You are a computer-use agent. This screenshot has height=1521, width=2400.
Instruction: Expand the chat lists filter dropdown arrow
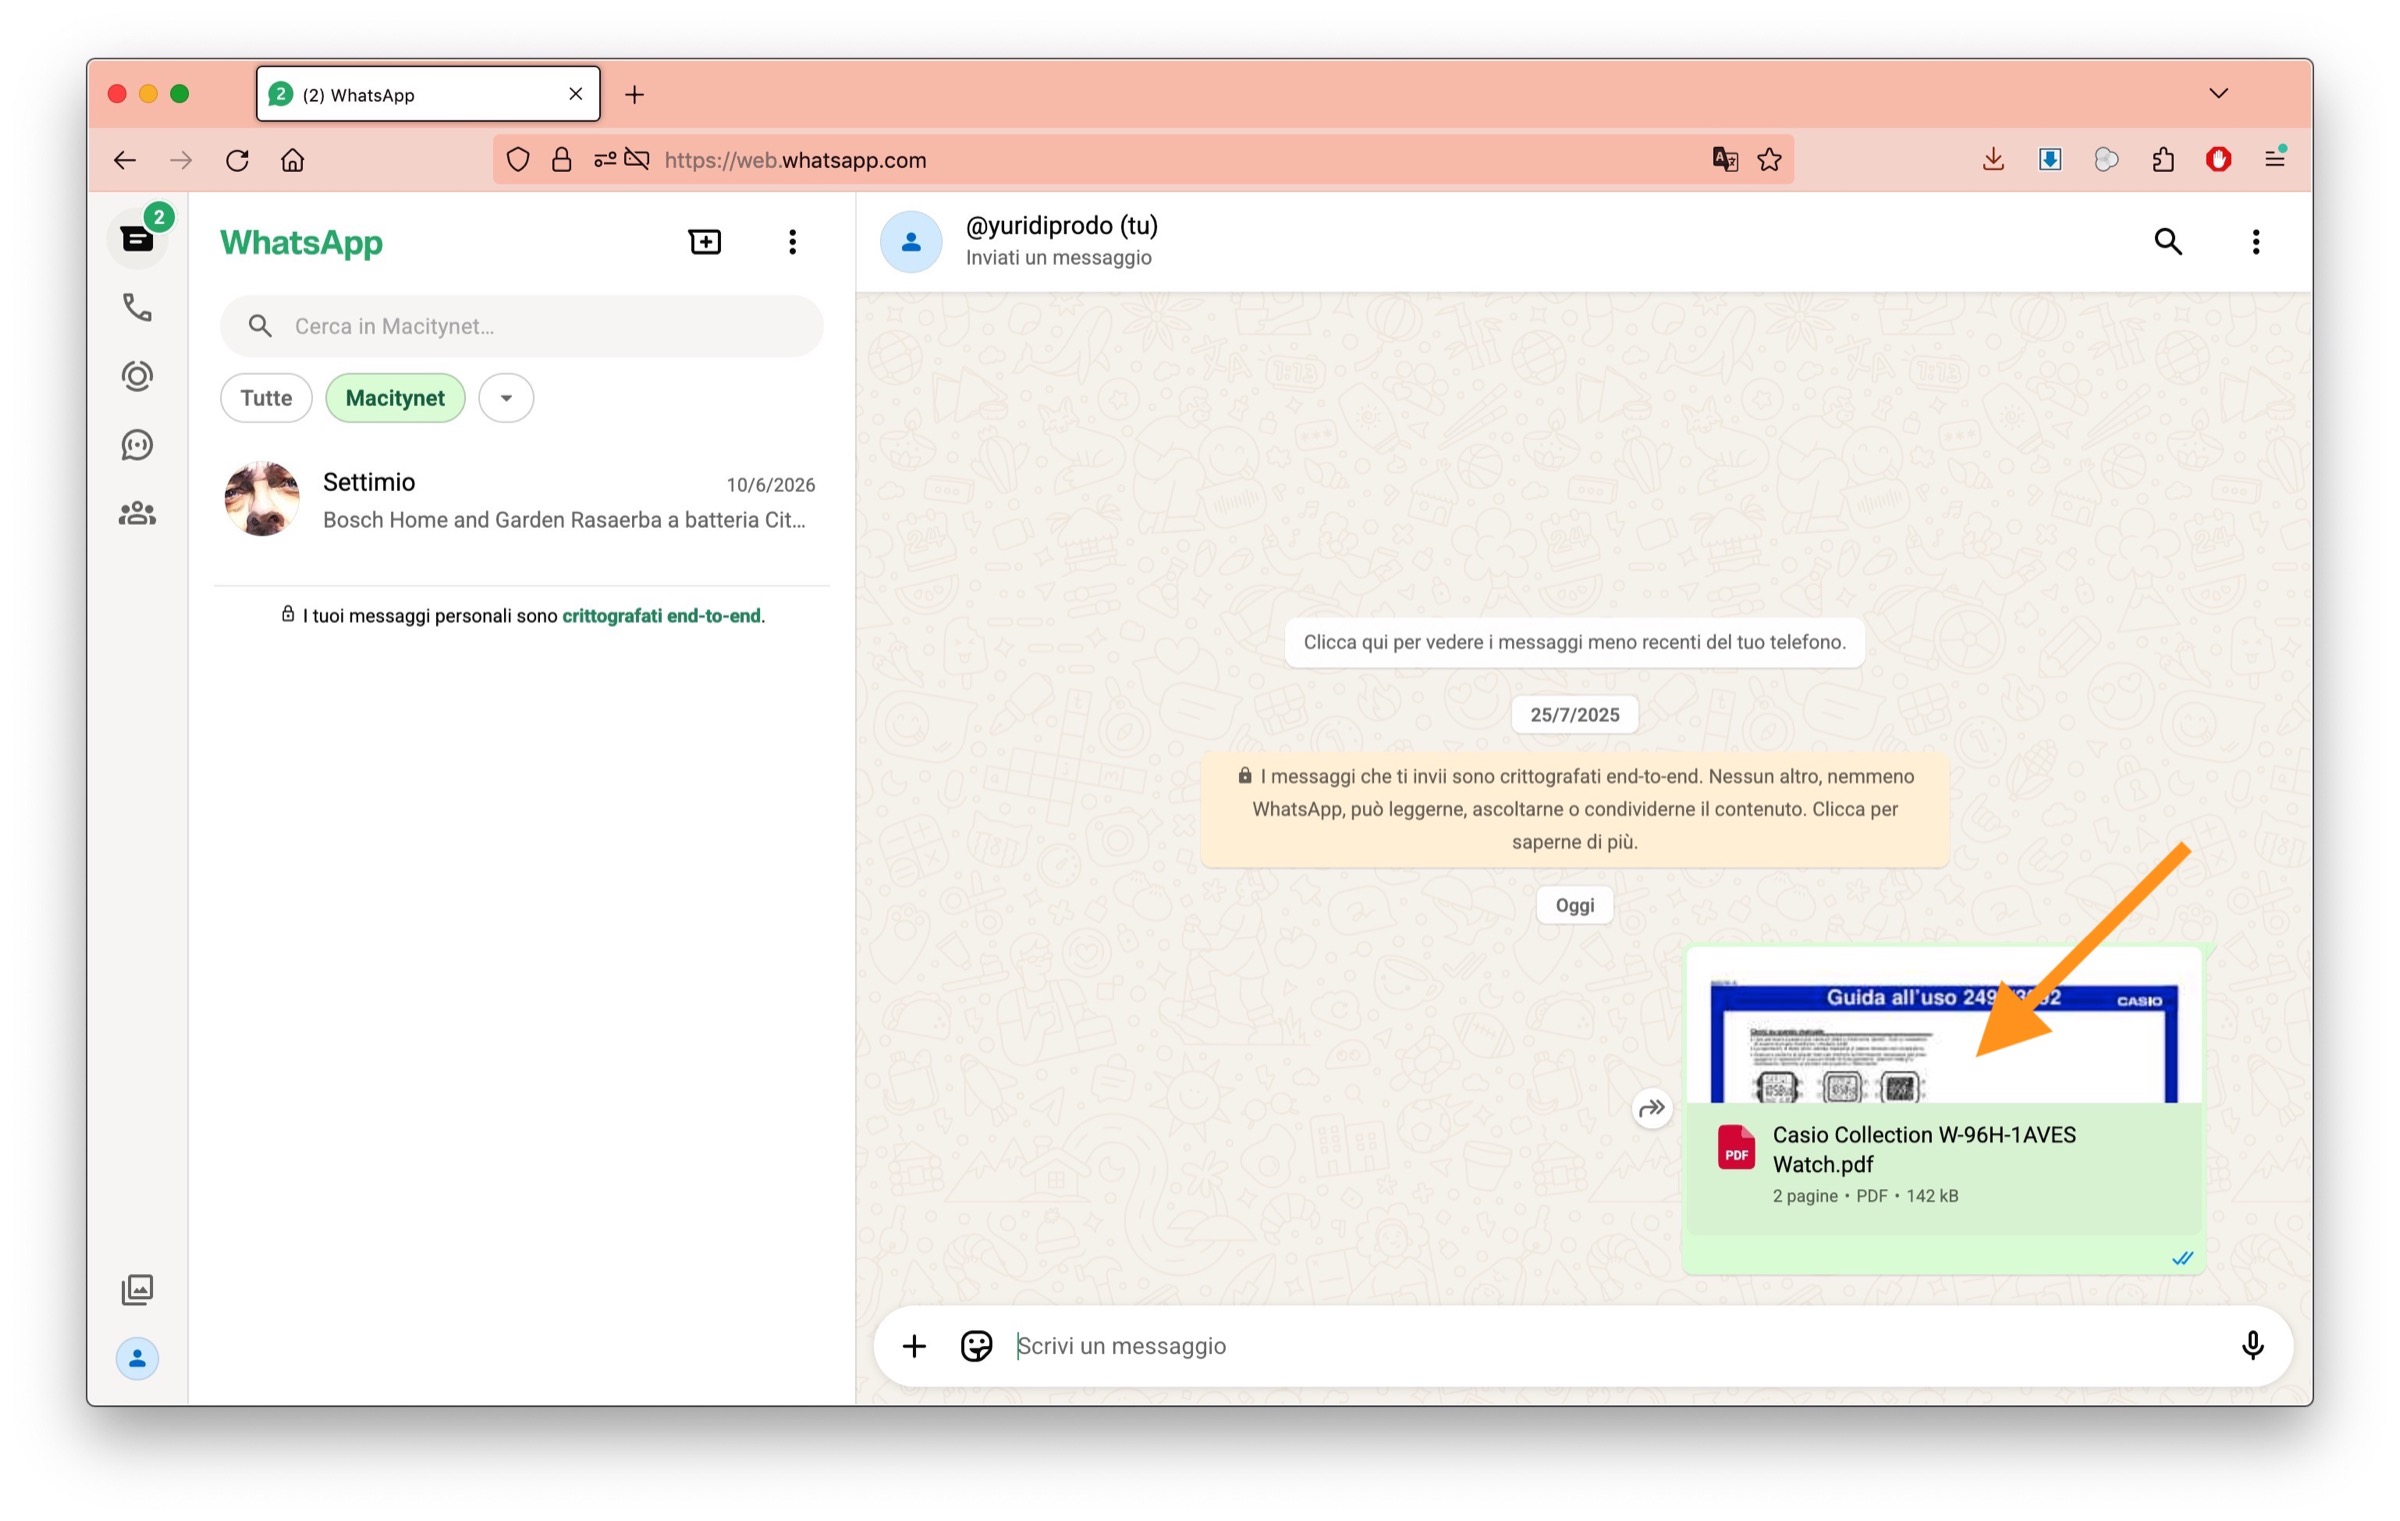coord(506,398)
